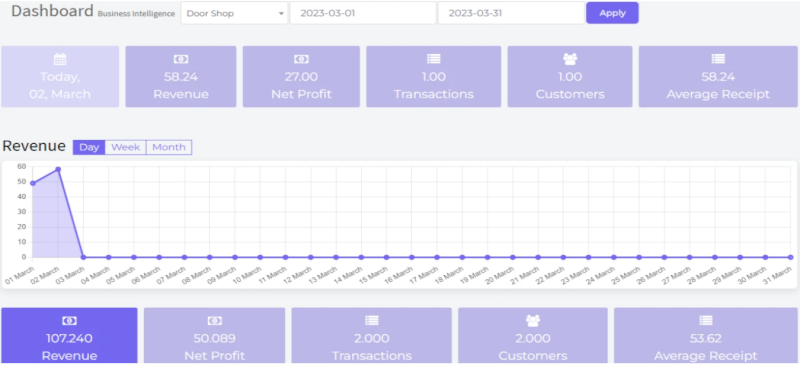This screenshot has height=365, width=800.
Task: Click the Apply button
Action: point(612,13)
